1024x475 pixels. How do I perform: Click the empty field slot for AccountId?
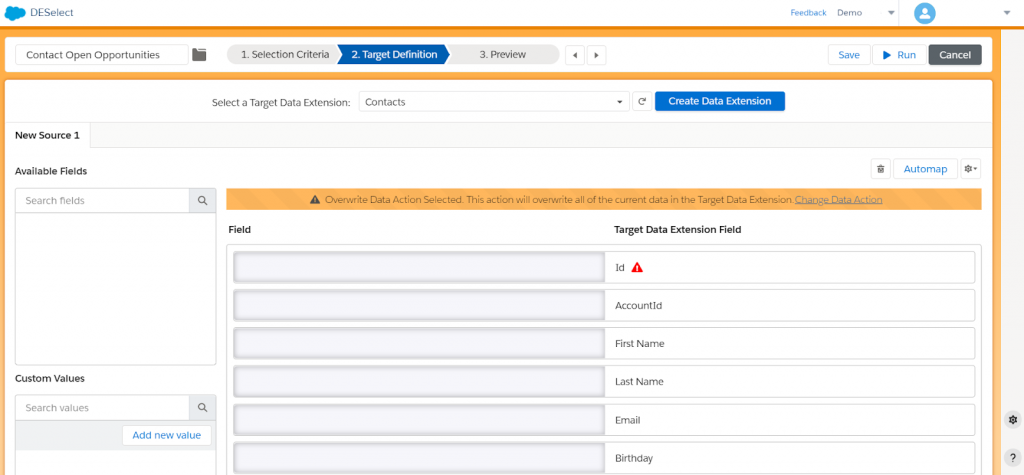(419, 305)
